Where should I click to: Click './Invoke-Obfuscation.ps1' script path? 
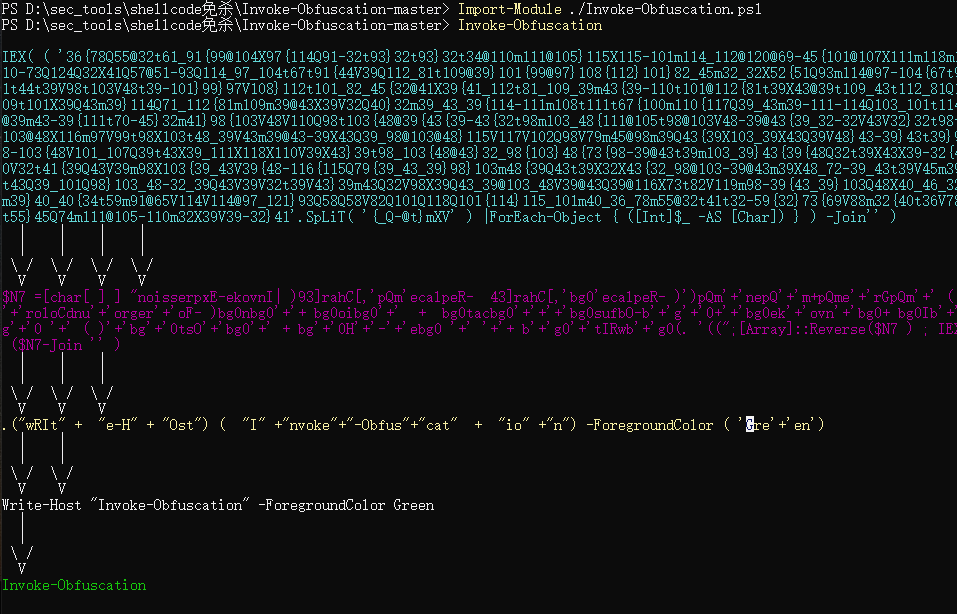tap(666, 9)
